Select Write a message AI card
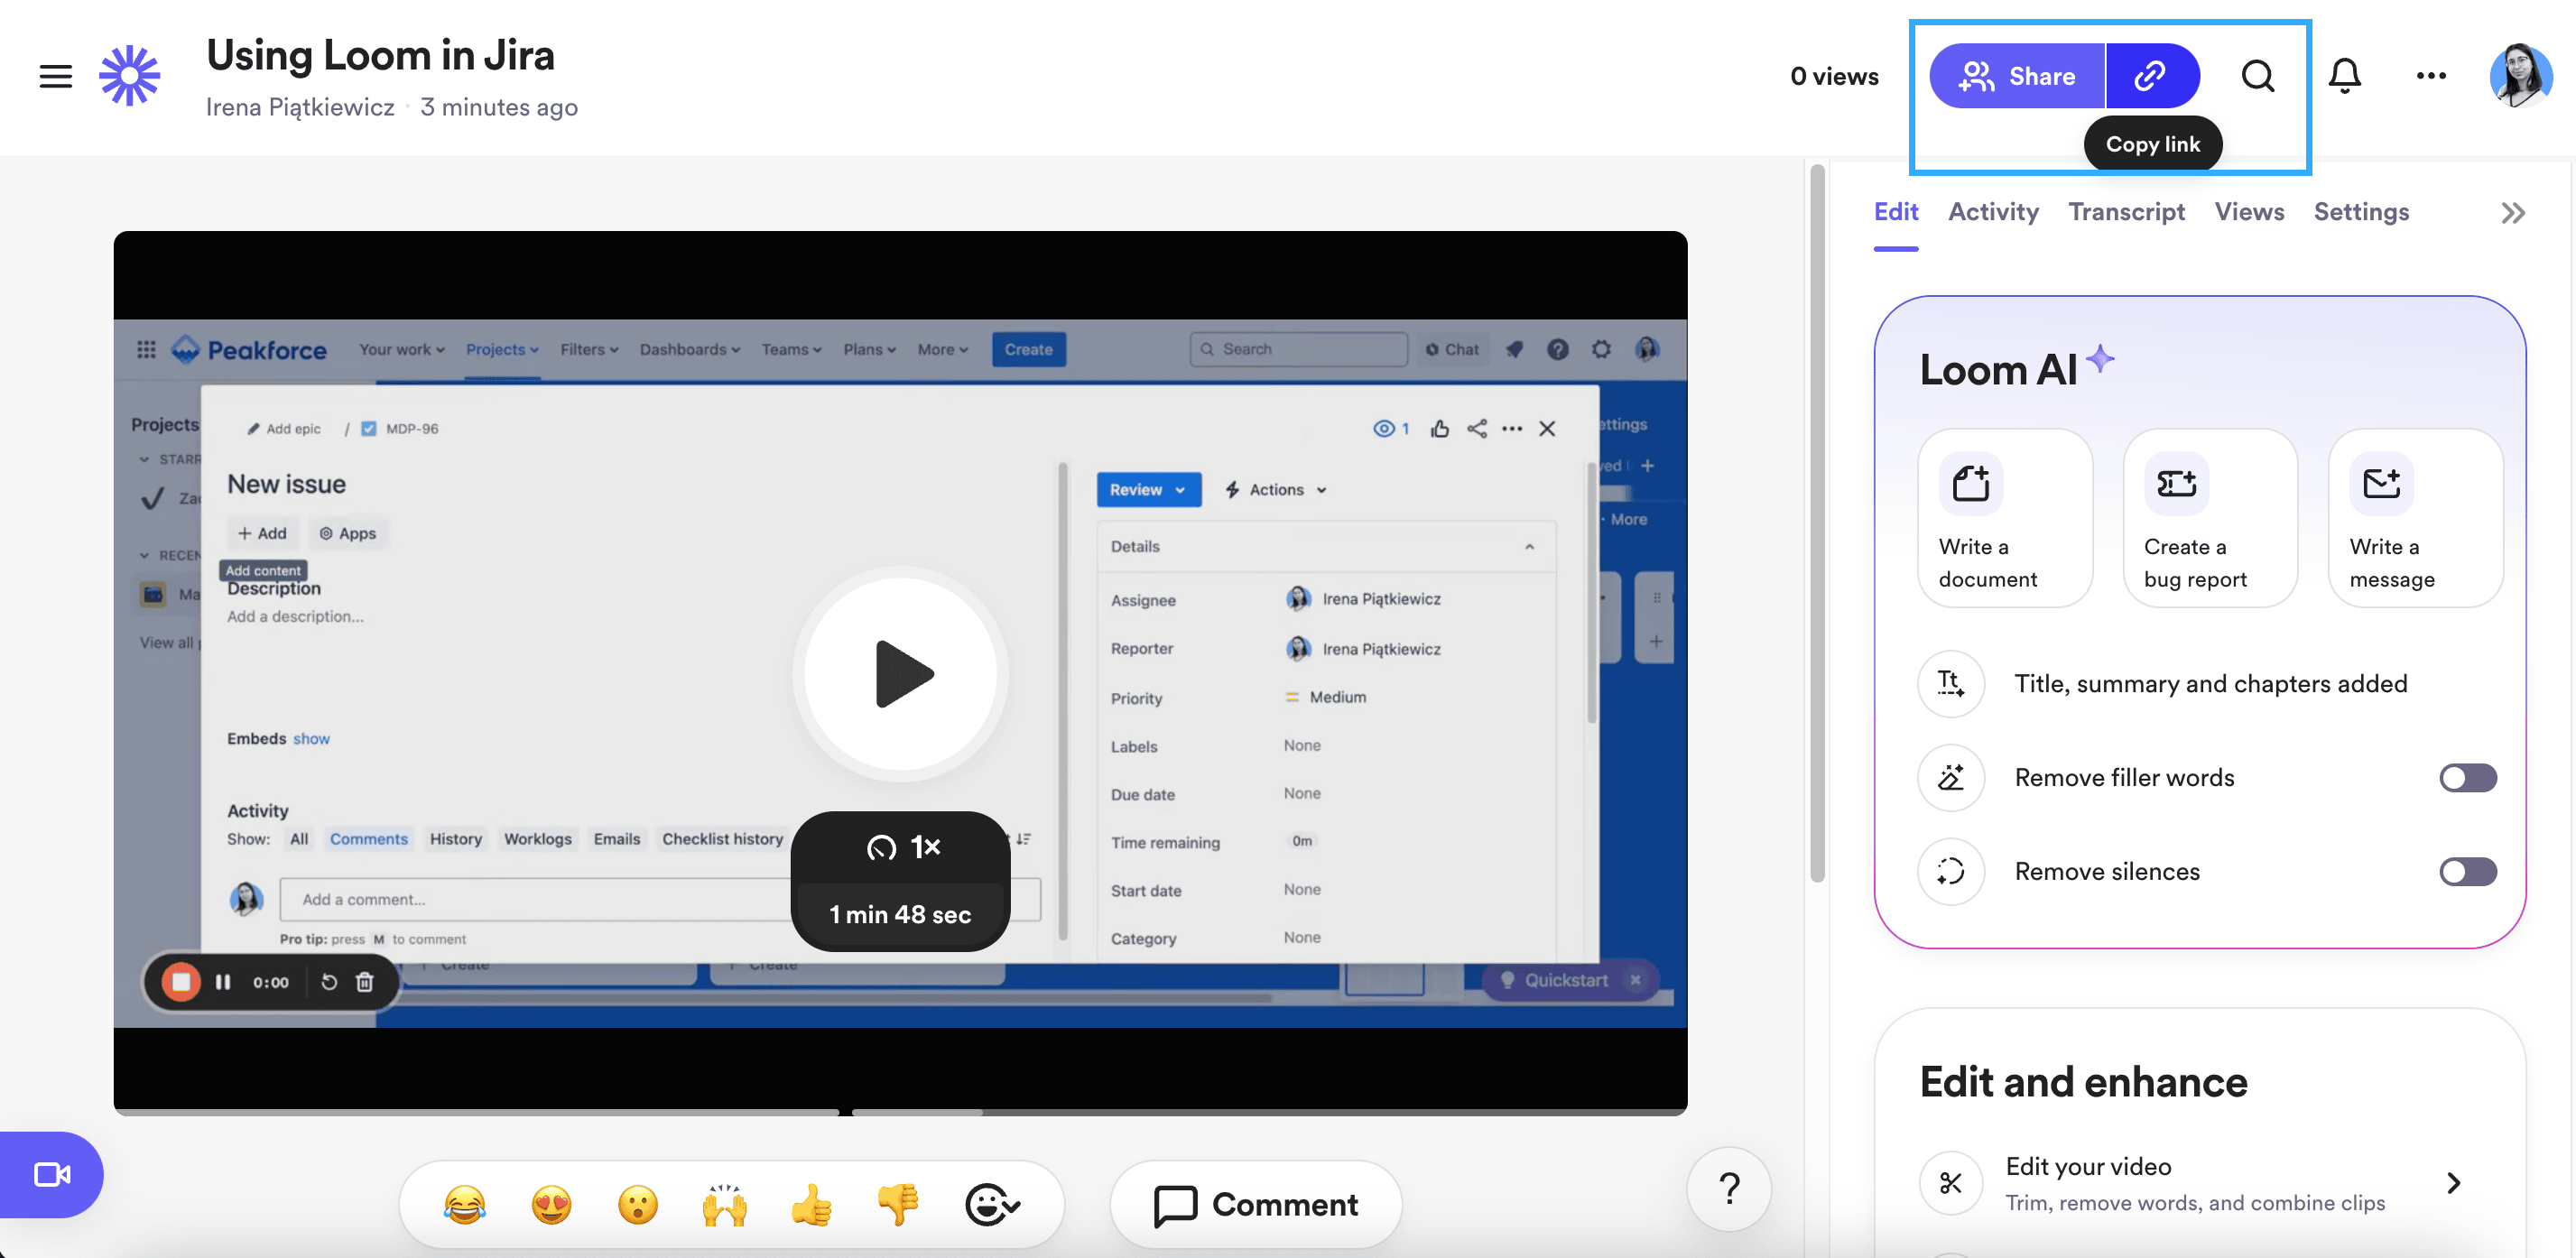 2416,518
